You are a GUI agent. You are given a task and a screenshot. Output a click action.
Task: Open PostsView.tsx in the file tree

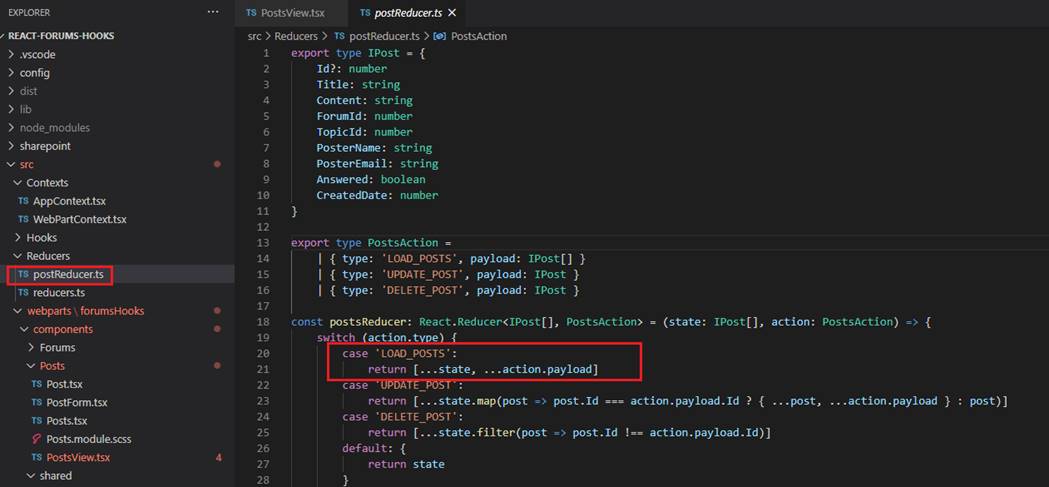point(78,457)
